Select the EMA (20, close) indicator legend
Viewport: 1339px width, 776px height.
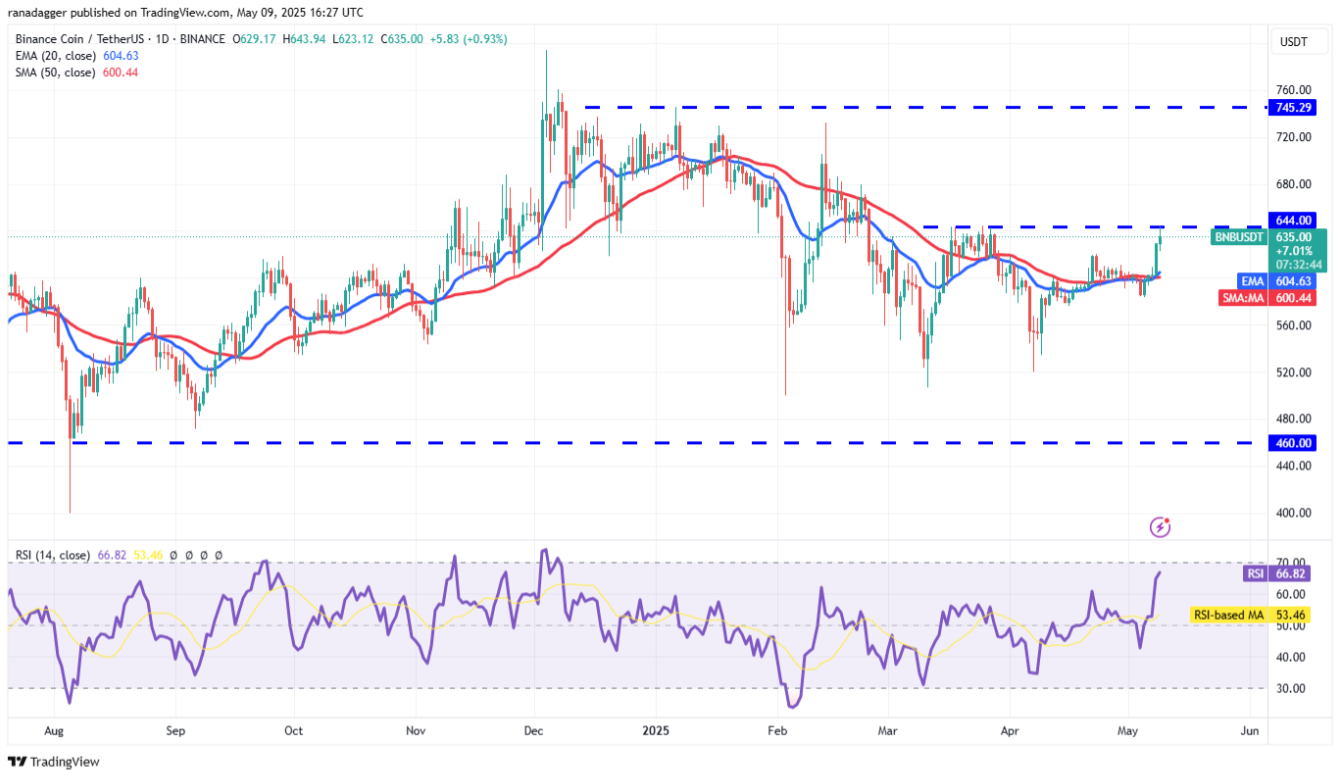tap(56, 56)
